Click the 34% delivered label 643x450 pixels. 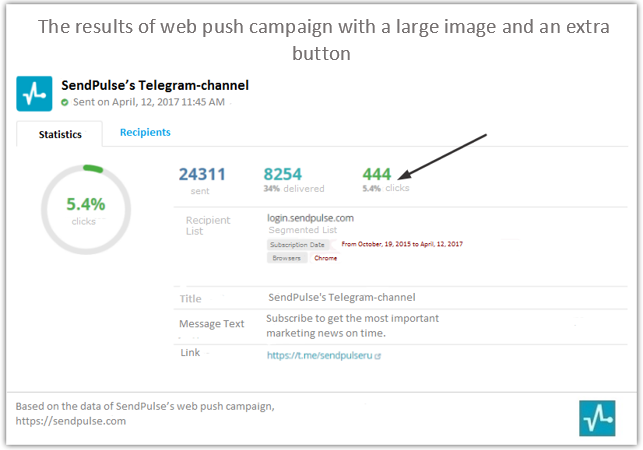(x=294, y=189)
